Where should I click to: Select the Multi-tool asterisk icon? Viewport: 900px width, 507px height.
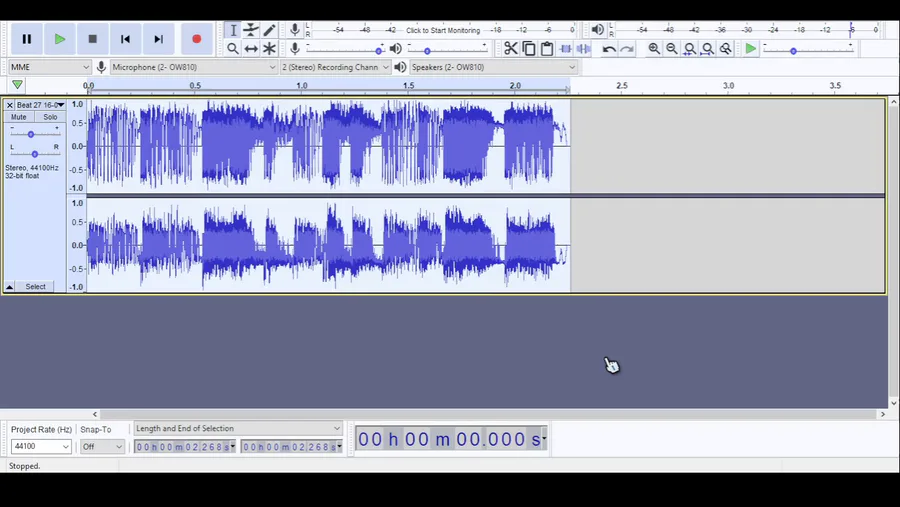[x=269, y=49]
